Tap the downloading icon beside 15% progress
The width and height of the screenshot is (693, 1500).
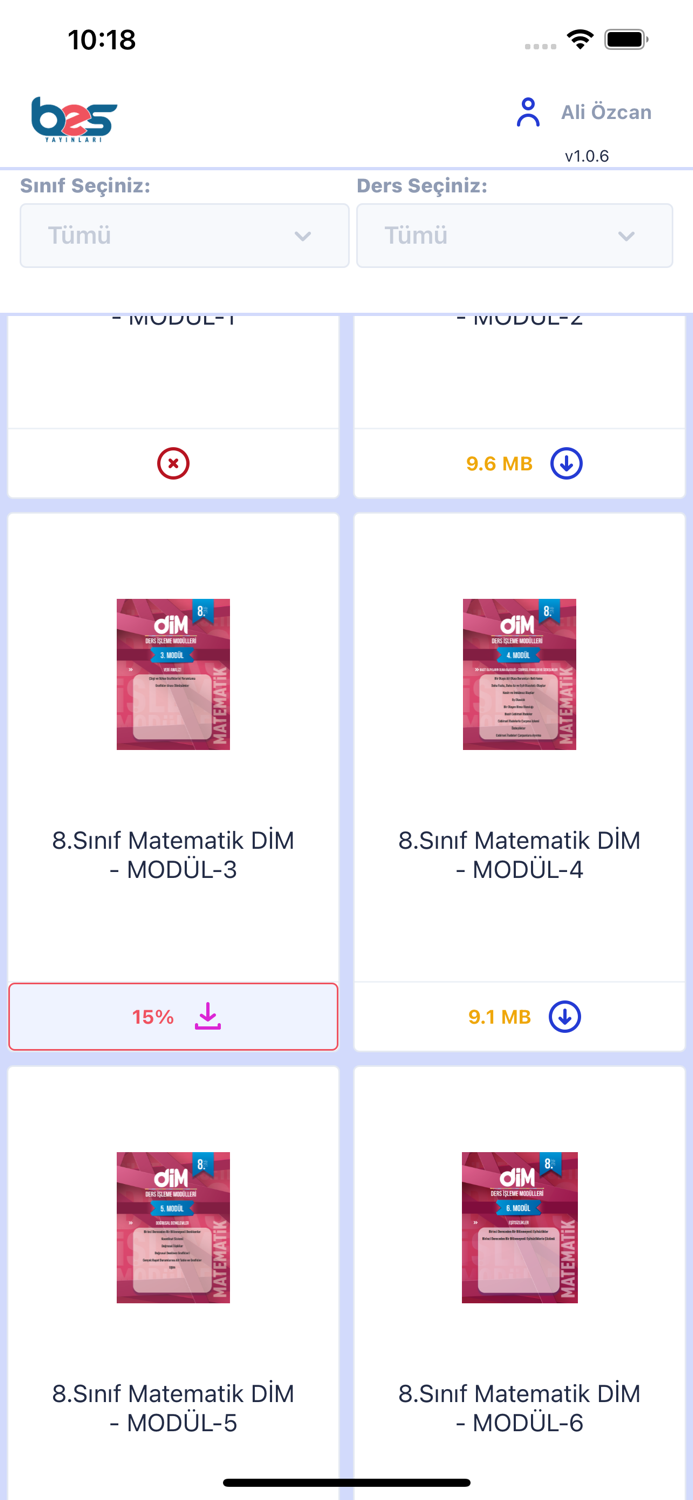[208, 1015]
